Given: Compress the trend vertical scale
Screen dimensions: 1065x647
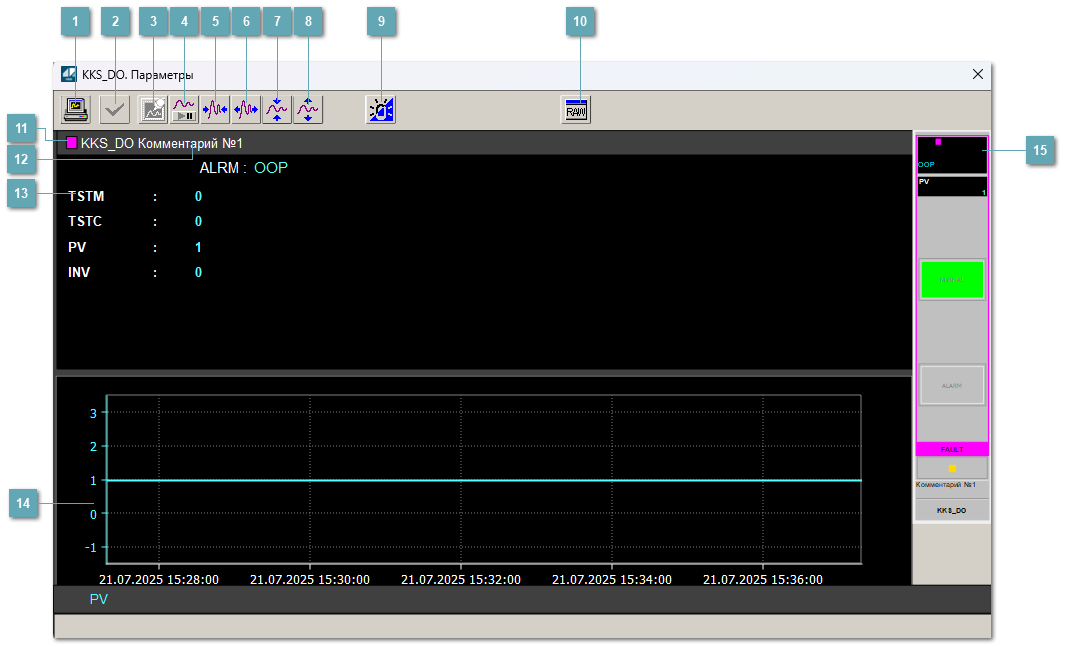Looking at the screenshot, I should coord(277,110).
